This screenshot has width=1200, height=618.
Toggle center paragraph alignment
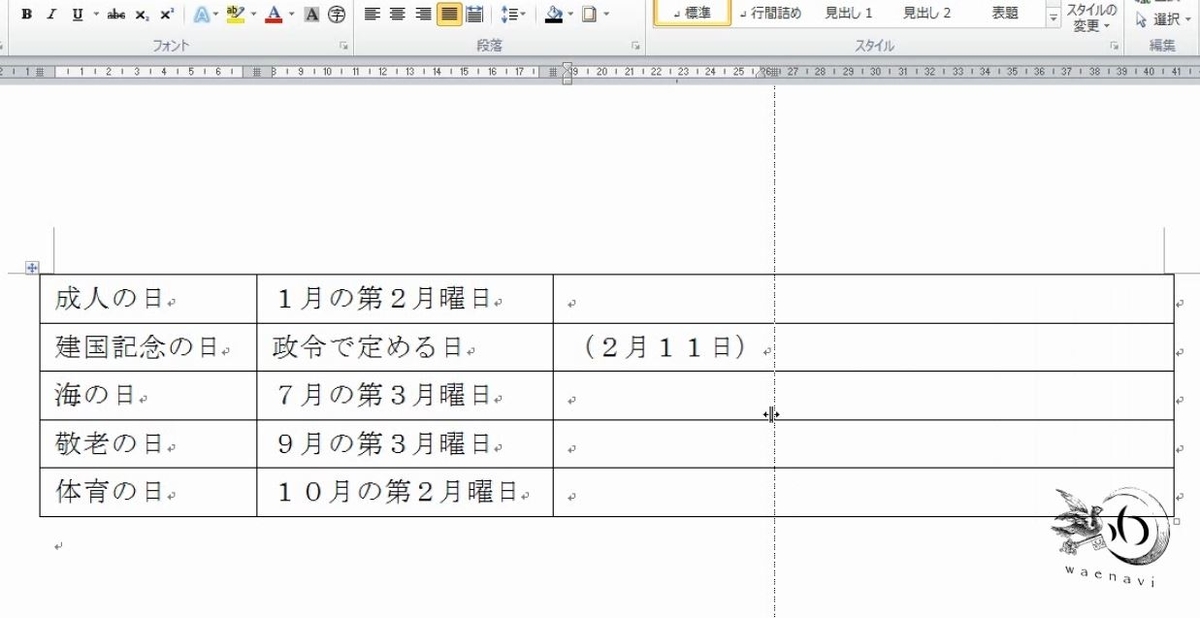pos(397,13)
